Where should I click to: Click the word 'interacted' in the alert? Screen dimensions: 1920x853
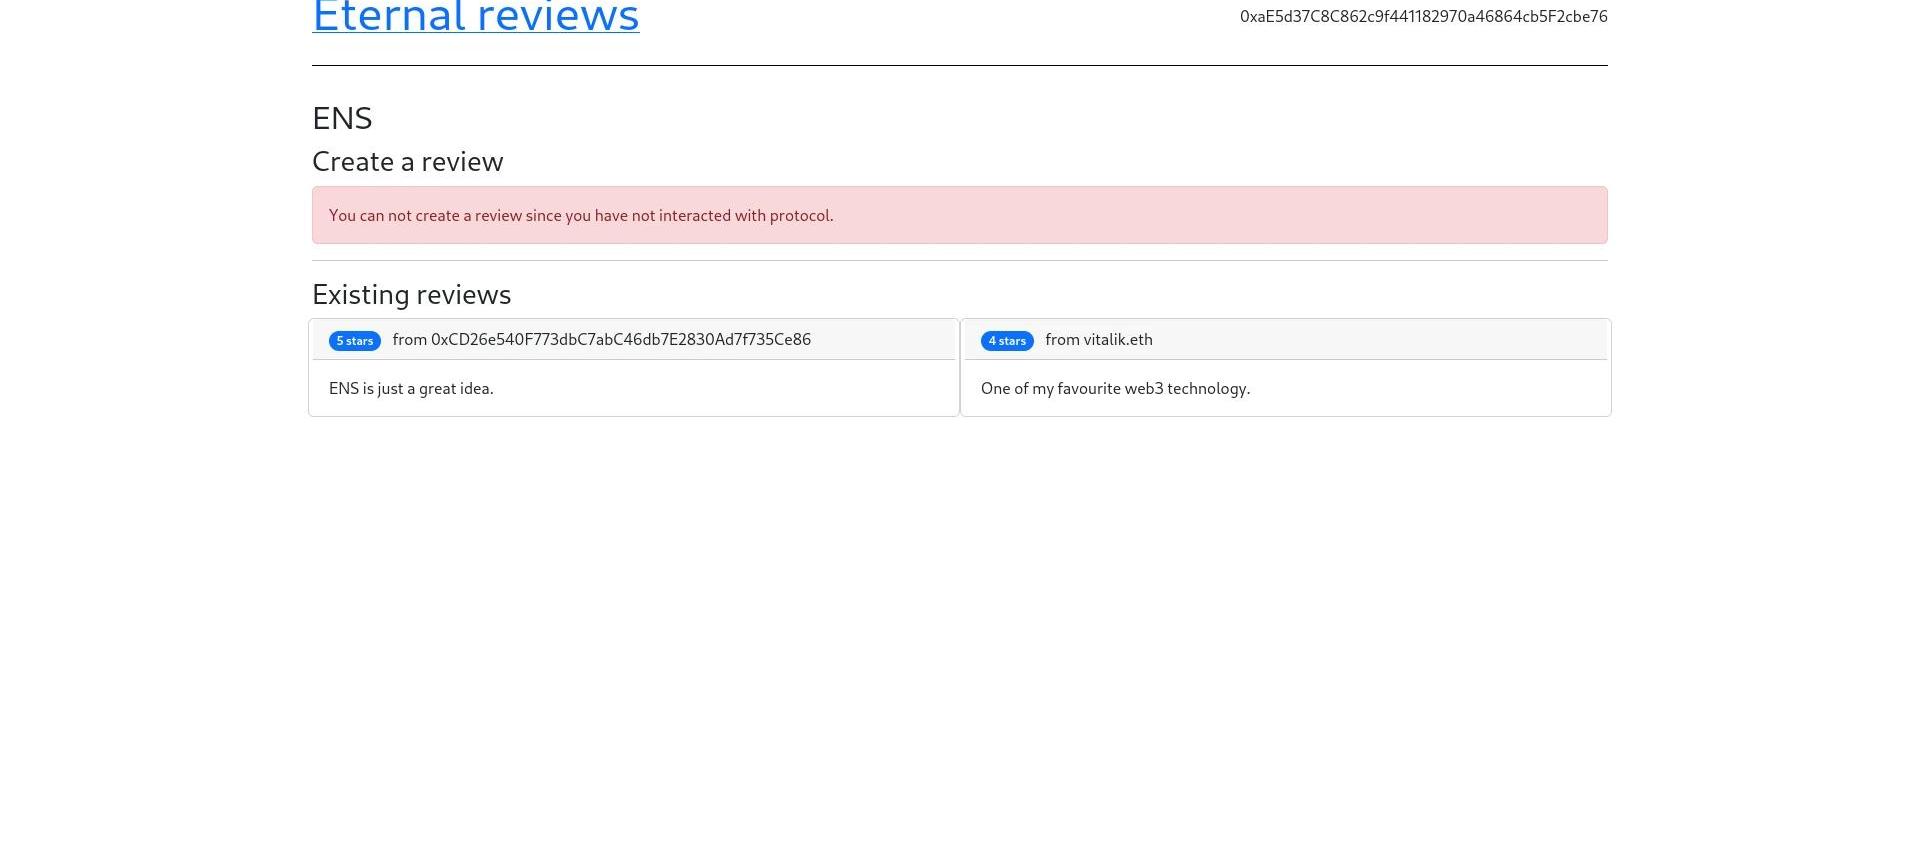[694, 216]
